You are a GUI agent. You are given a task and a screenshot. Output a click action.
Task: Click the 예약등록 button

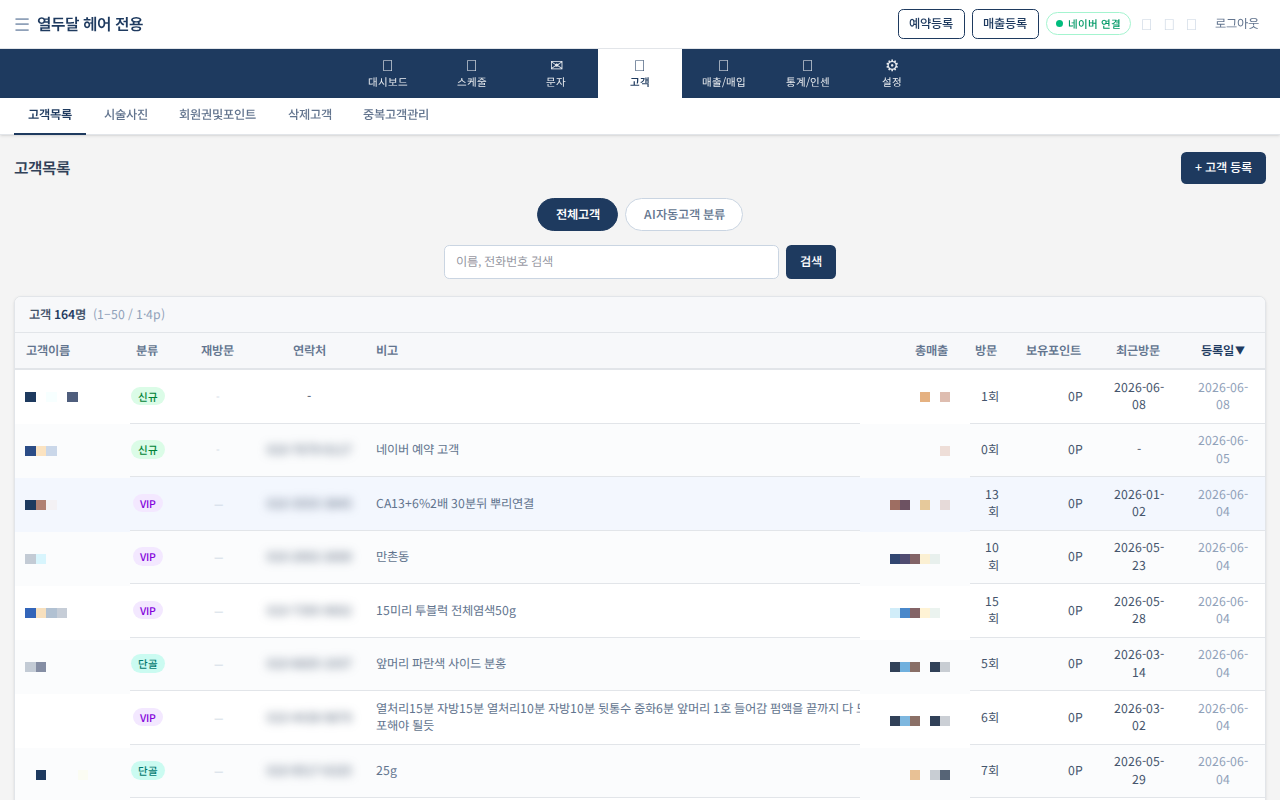click(931, 24)
